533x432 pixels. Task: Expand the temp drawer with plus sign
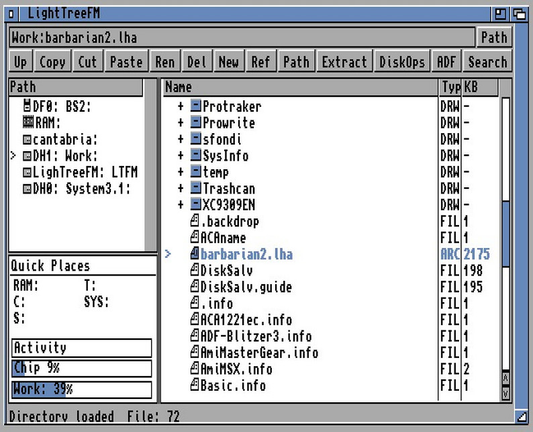(180, 172)
